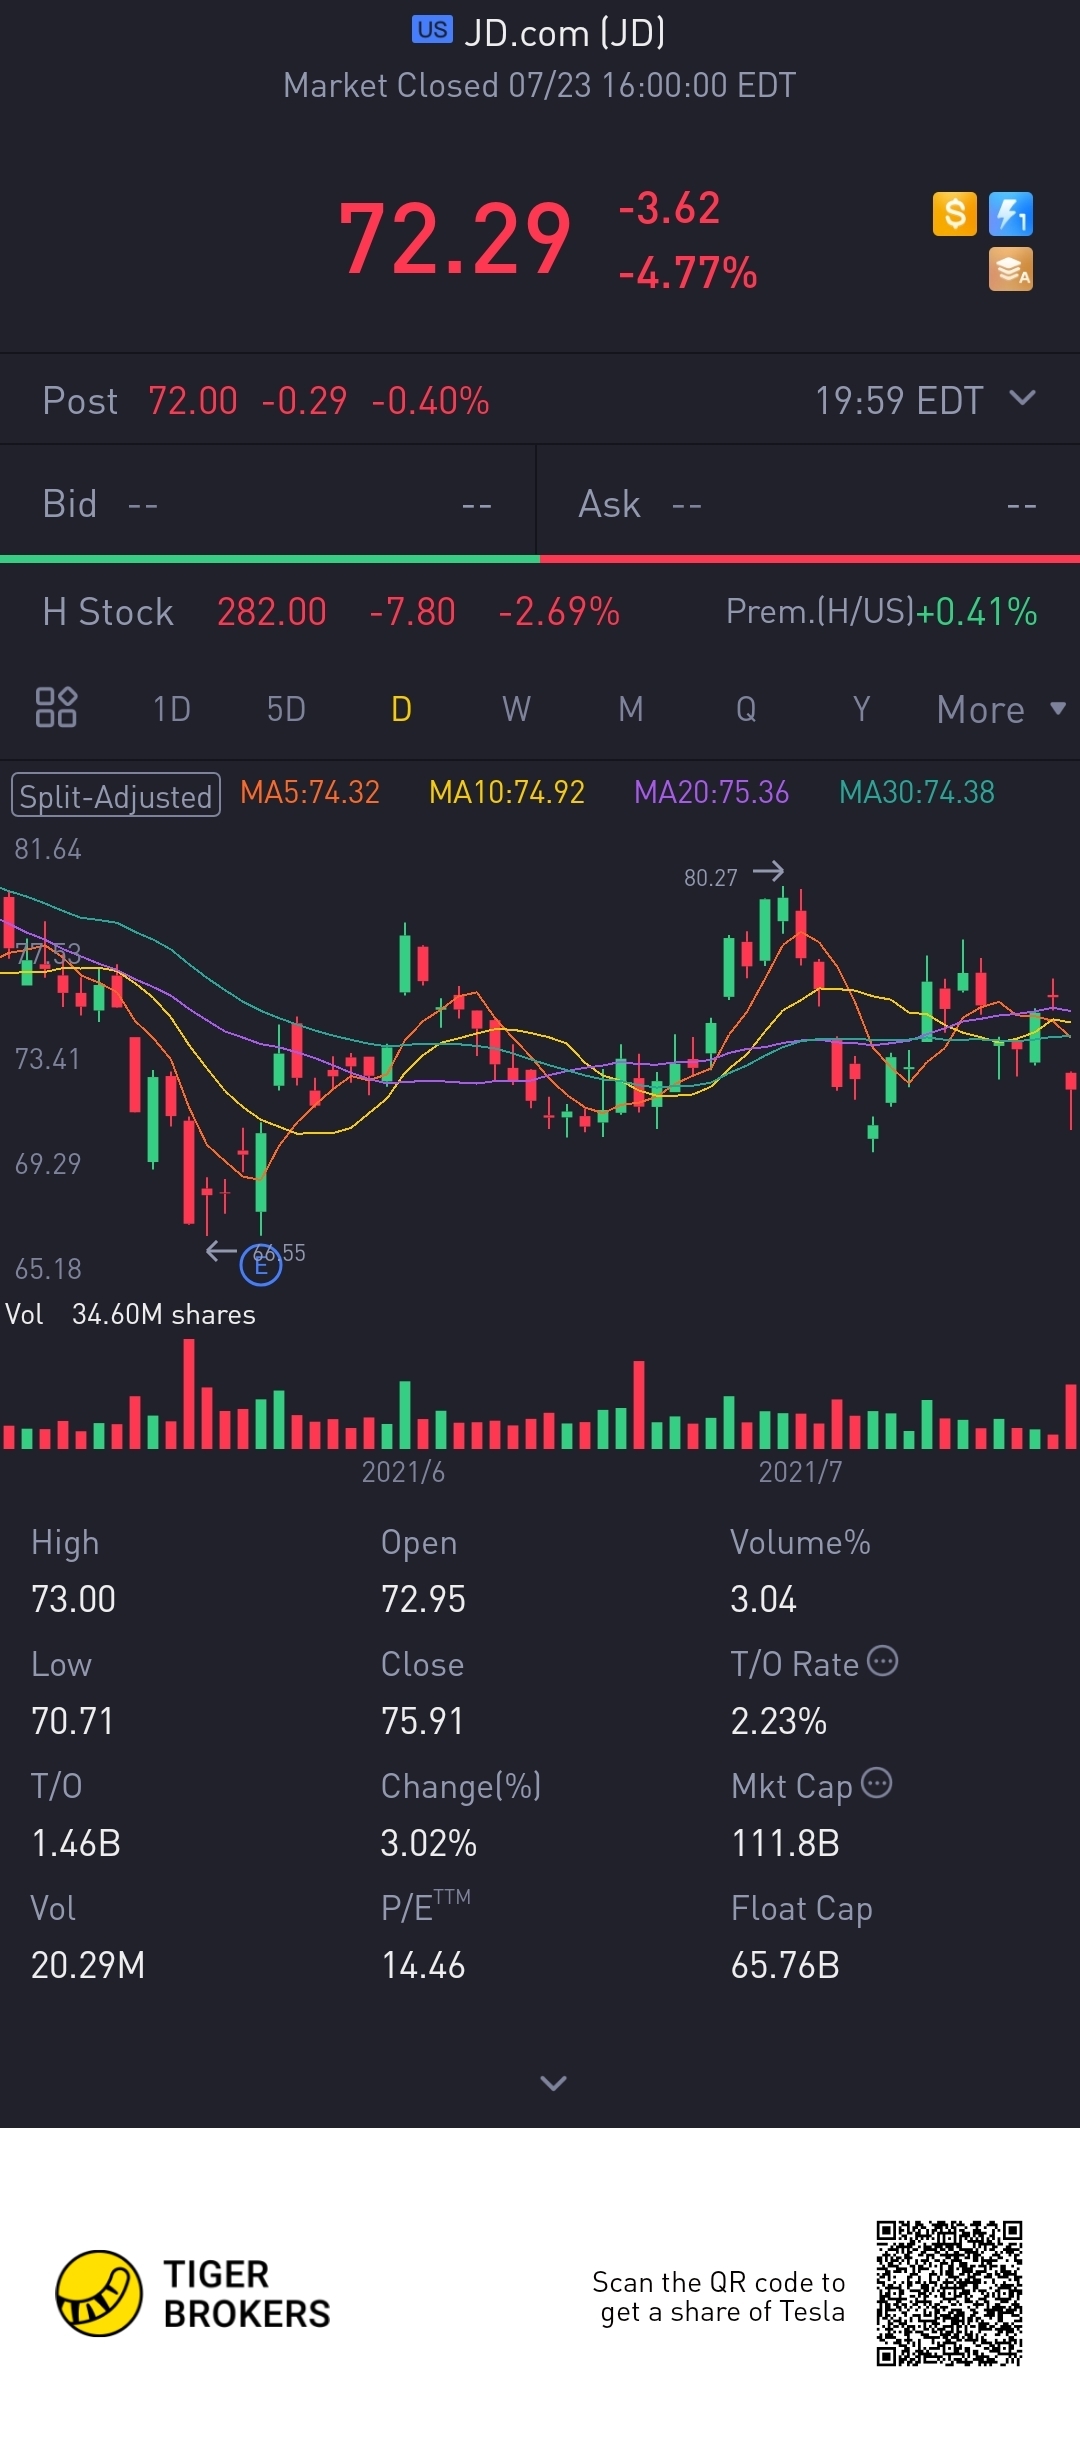Screen dimensions: 1080x2460
Task: Tap the H Stock price 282.00
Action: point(272,612)
